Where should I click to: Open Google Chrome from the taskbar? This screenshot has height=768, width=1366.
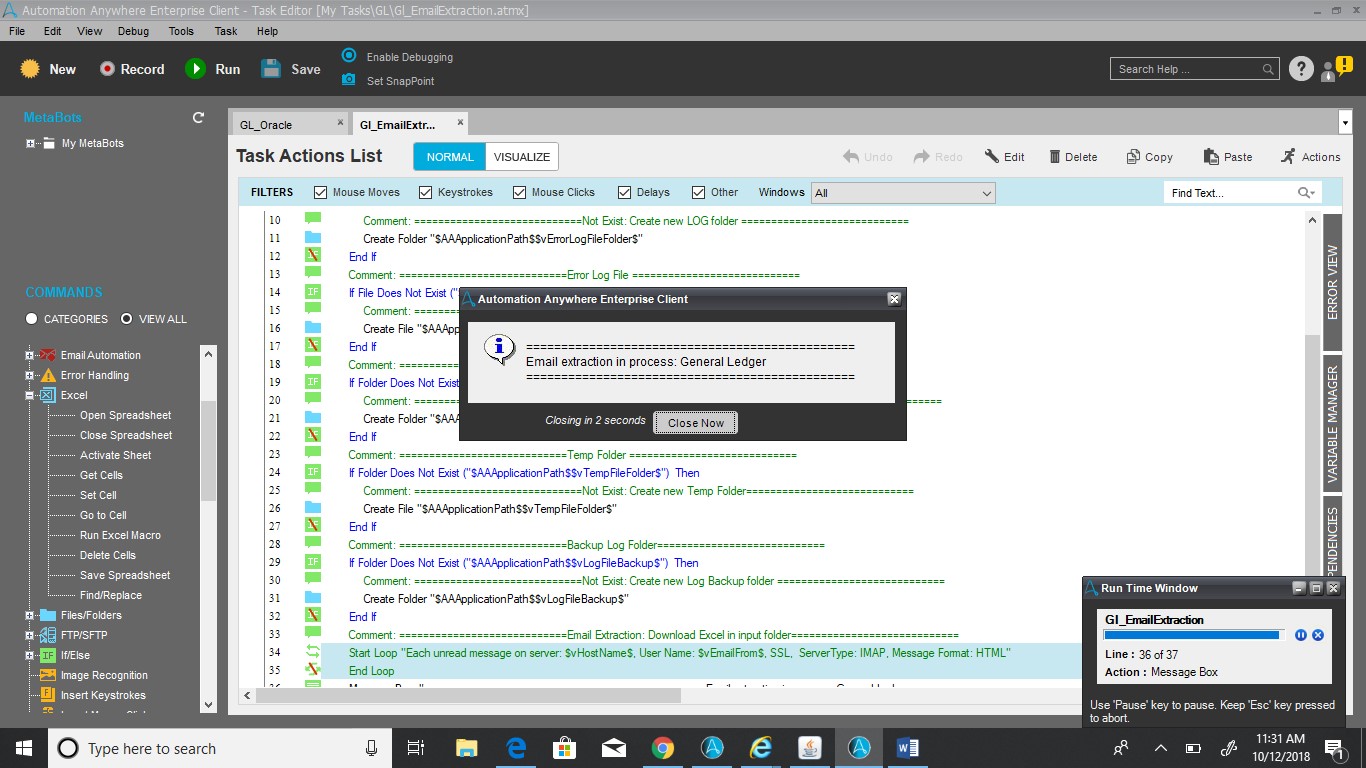click(662, 748)
